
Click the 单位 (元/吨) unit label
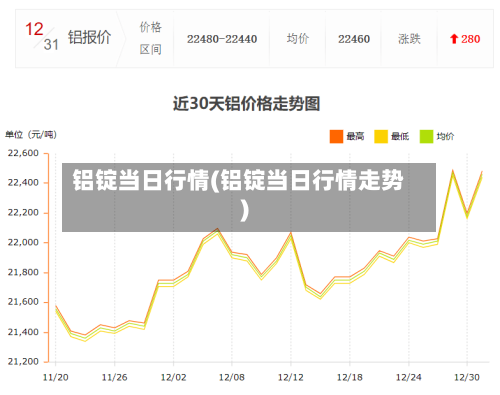click(31, 135)
